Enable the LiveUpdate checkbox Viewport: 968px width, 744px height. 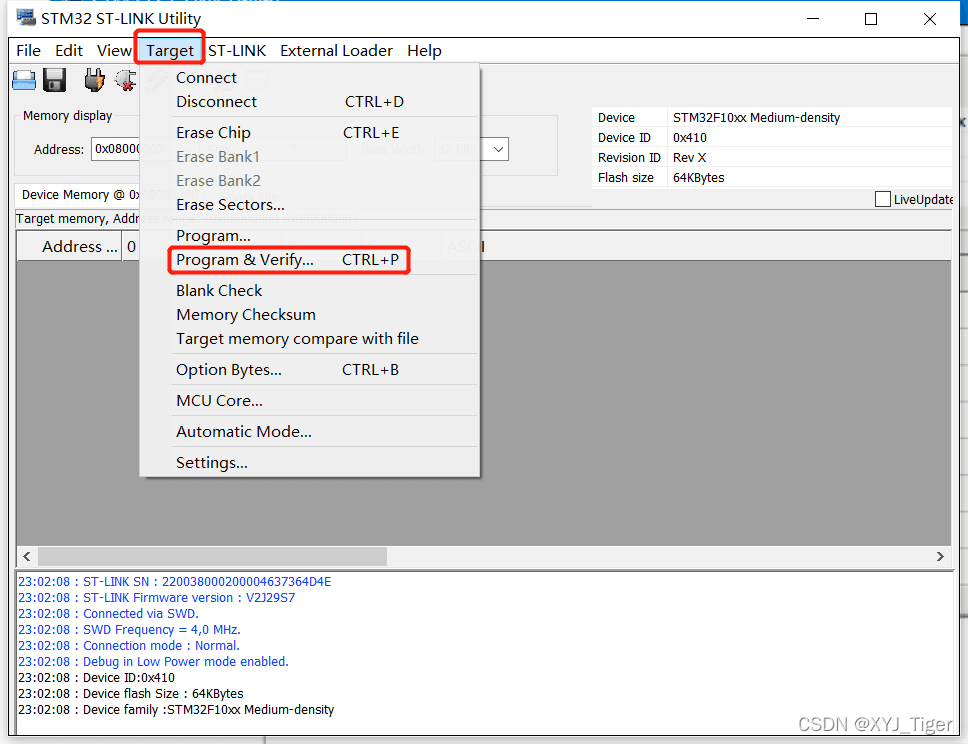883,199
